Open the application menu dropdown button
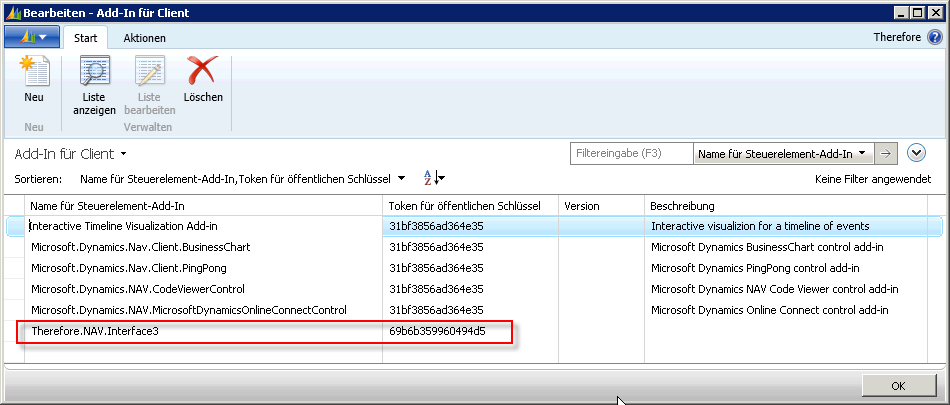The image size is (950, 405). click(x=32, y=37)
